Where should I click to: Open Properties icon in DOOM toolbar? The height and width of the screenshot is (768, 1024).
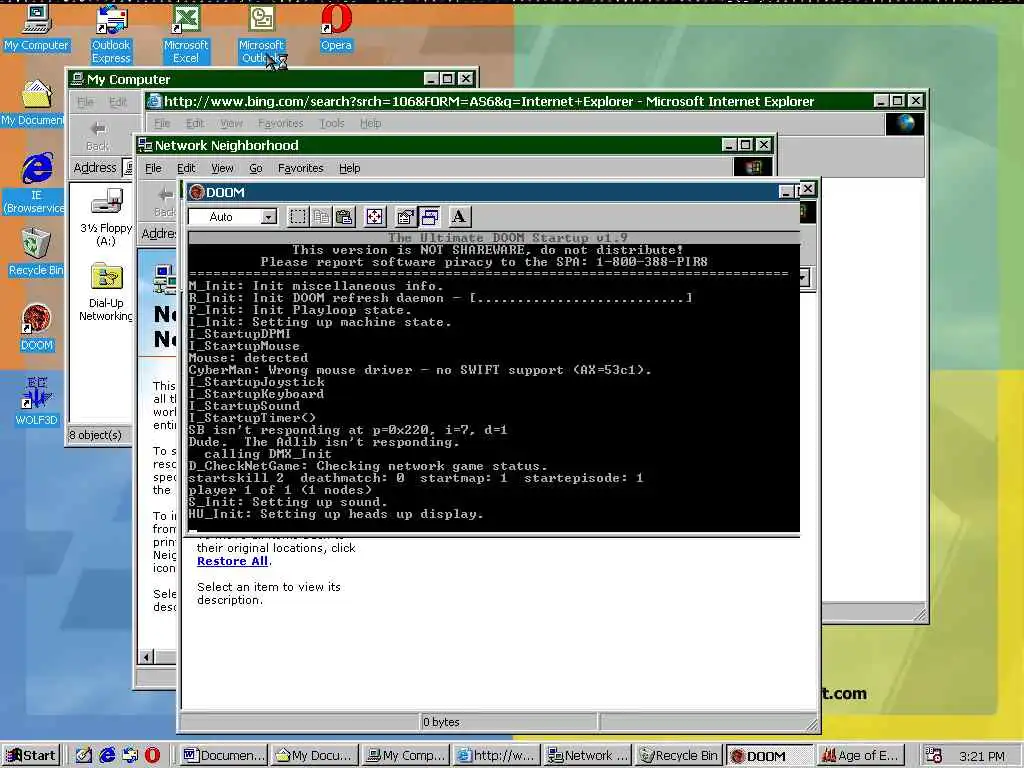(x=406, y=217)
